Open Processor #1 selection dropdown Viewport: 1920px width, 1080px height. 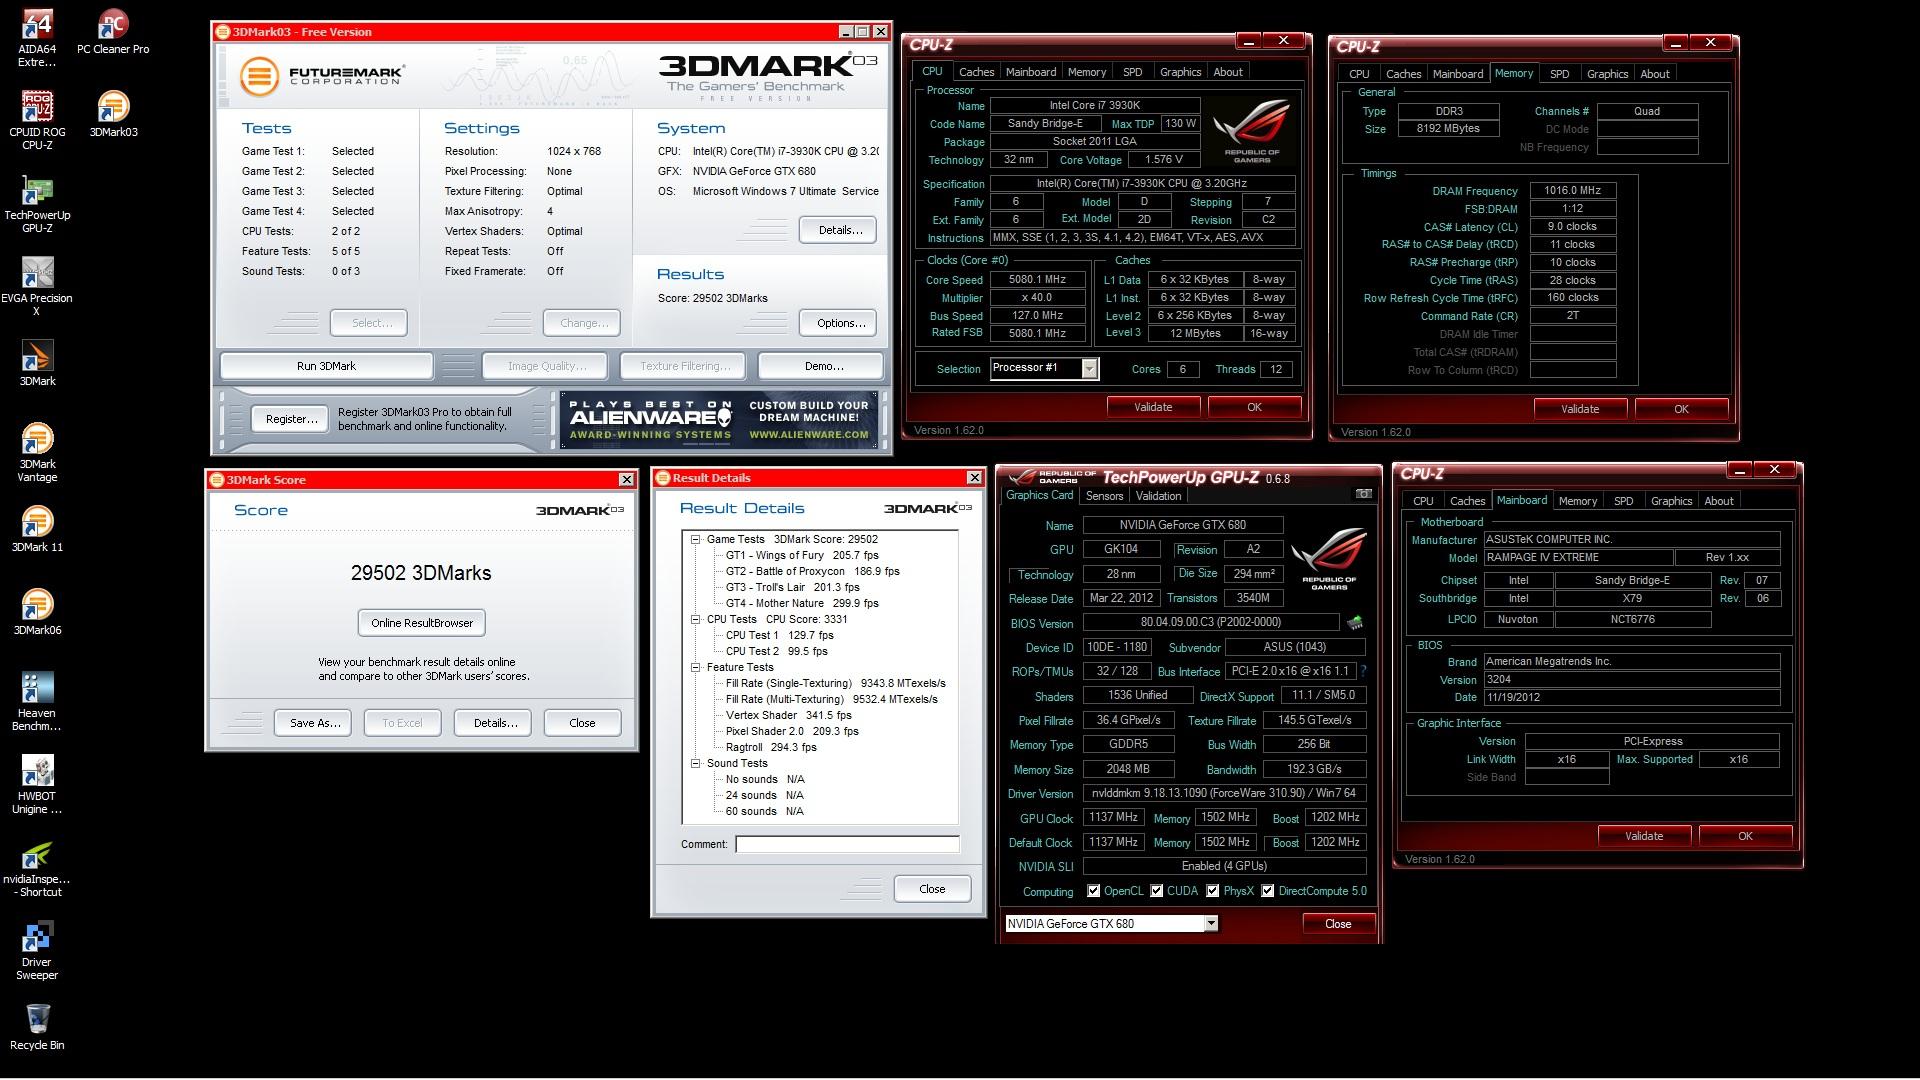coord(1089,369)
